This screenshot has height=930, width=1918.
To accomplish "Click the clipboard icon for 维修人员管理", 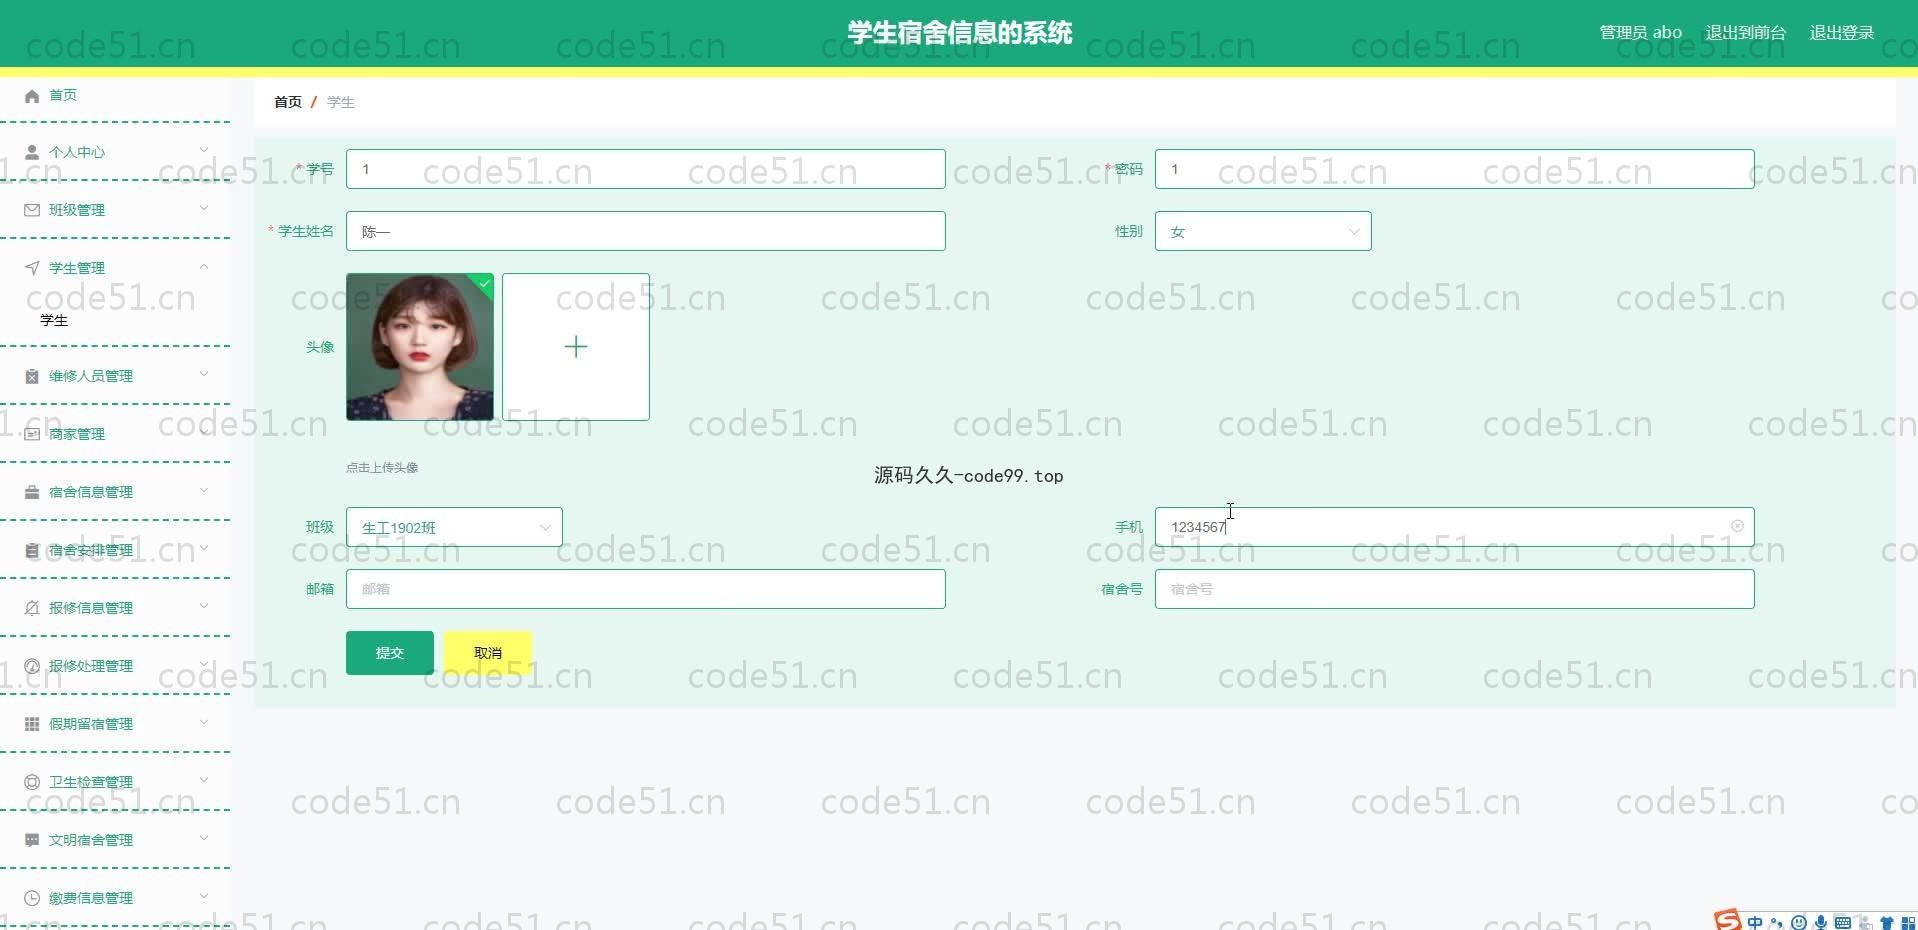I will click(x=32, y=376).
